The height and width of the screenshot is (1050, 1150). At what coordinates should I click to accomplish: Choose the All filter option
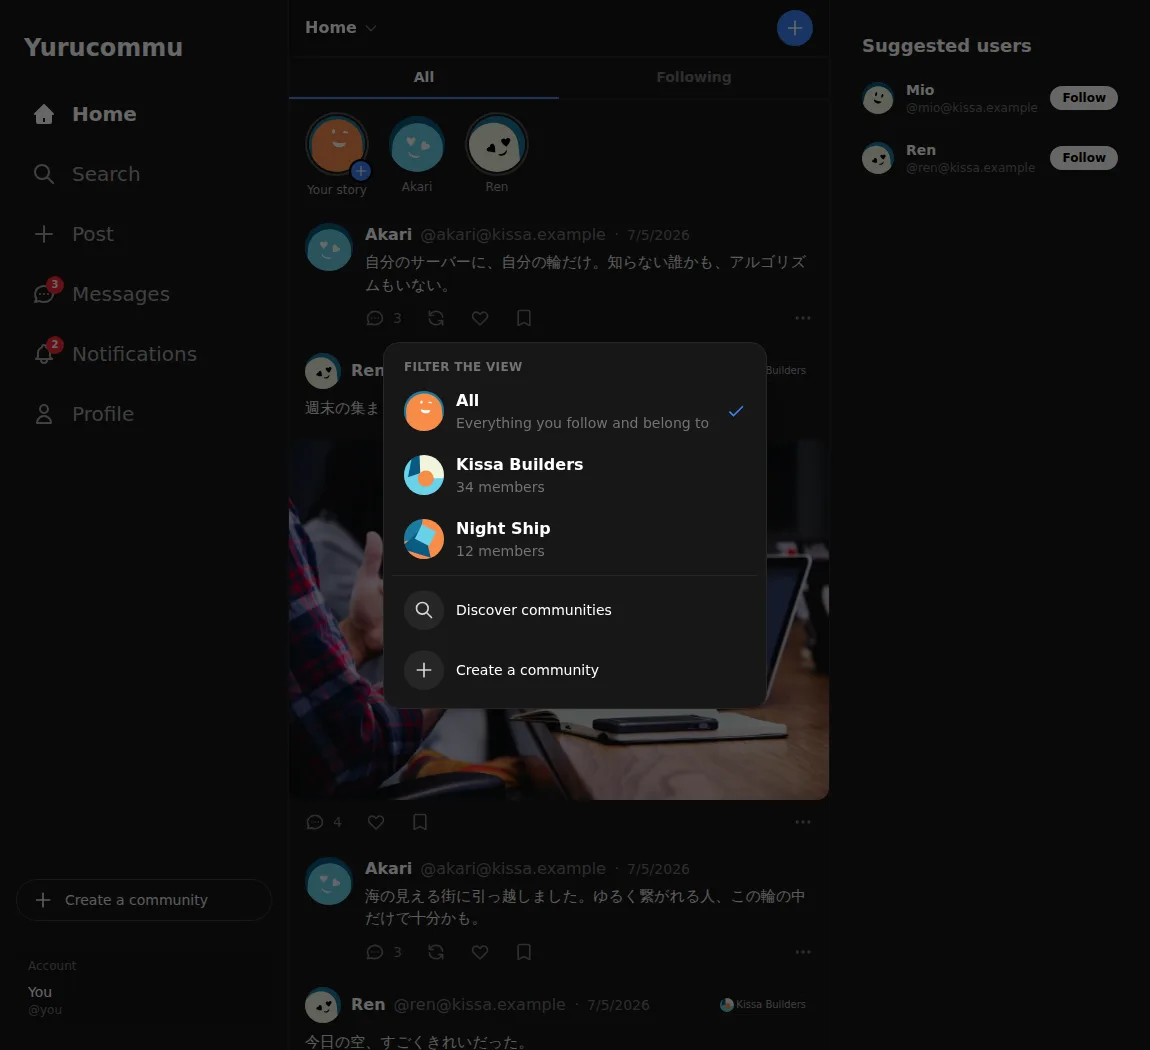(x=575, y=411)
